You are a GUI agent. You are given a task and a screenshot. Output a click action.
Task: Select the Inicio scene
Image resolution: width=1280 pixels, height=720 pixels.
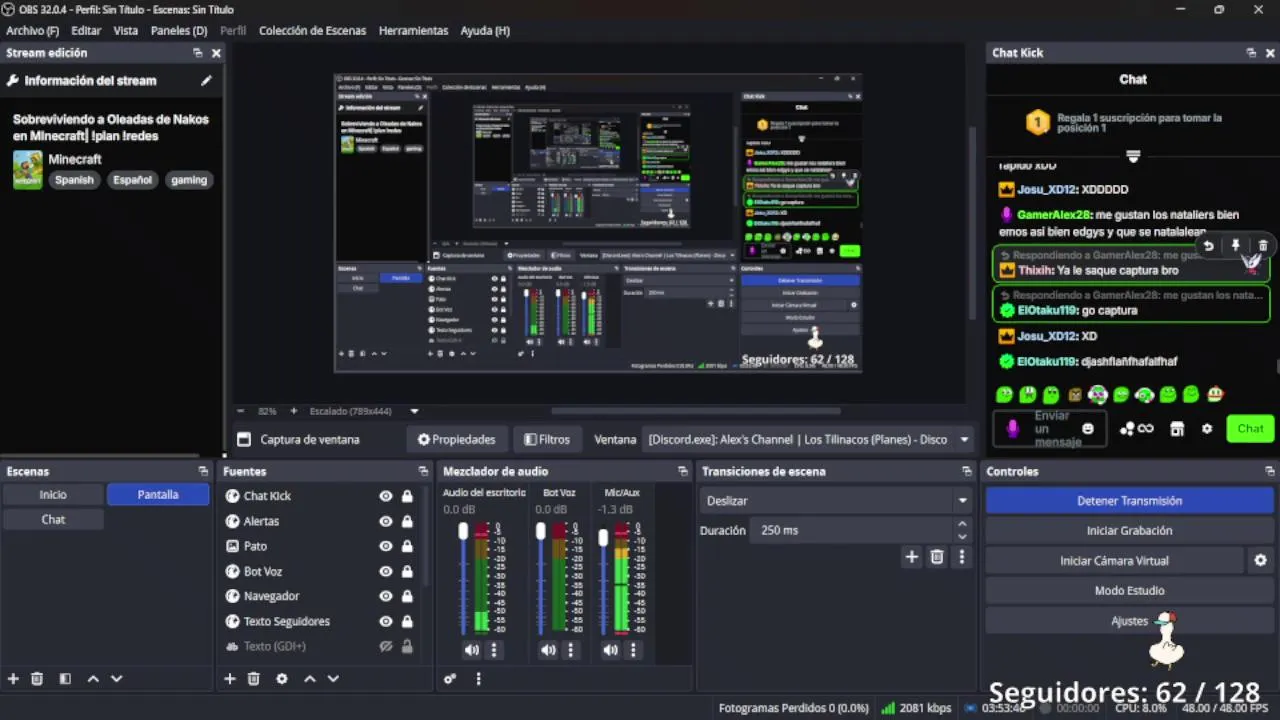(53, 495)
